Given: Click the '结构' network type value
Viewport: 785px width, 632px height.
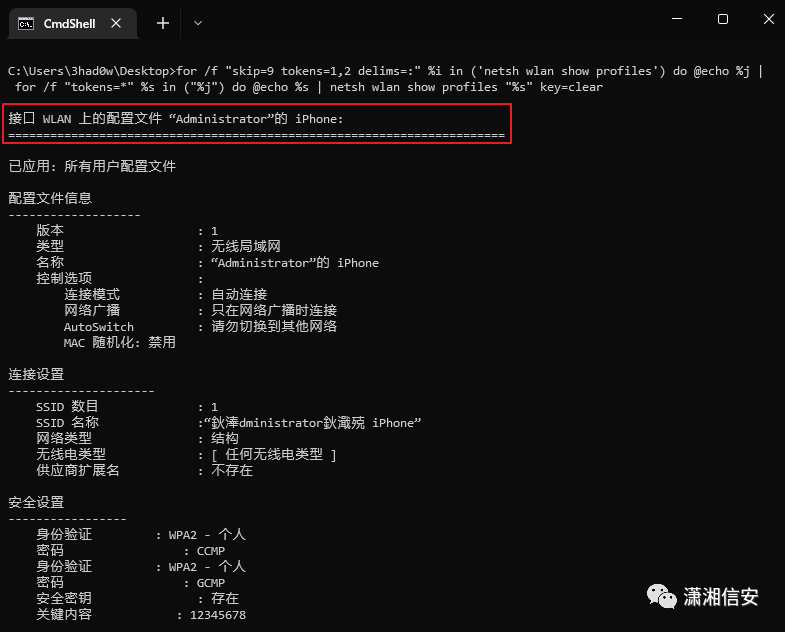Looking at the screenshot, I should [x=225, y=439].
